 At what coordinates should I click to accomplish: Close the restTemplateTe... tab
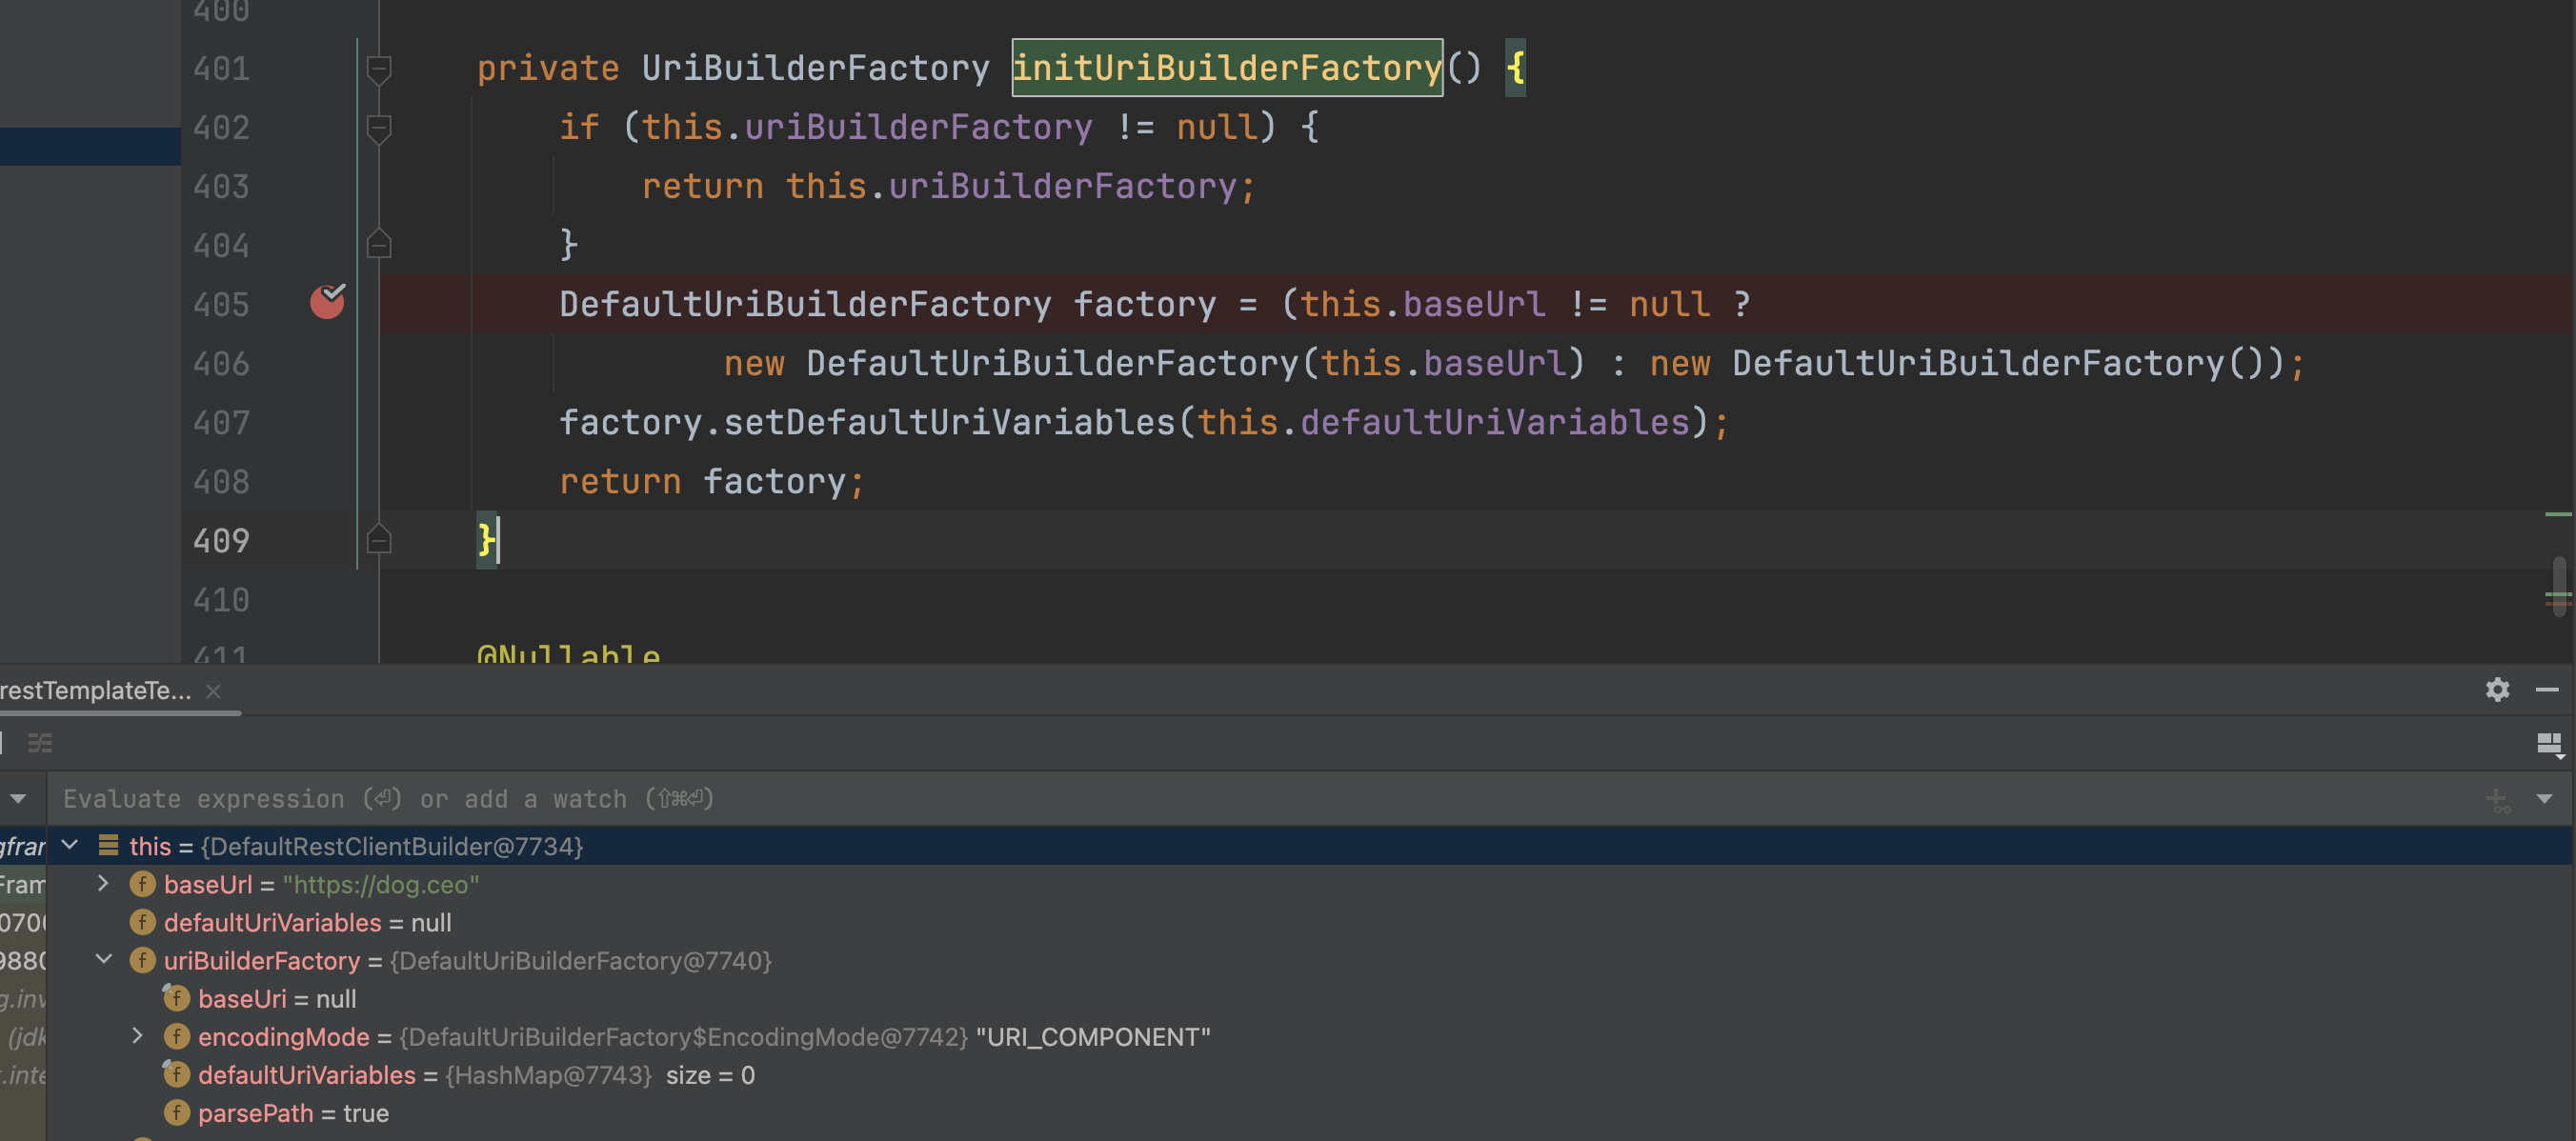(x=213, y=691)
